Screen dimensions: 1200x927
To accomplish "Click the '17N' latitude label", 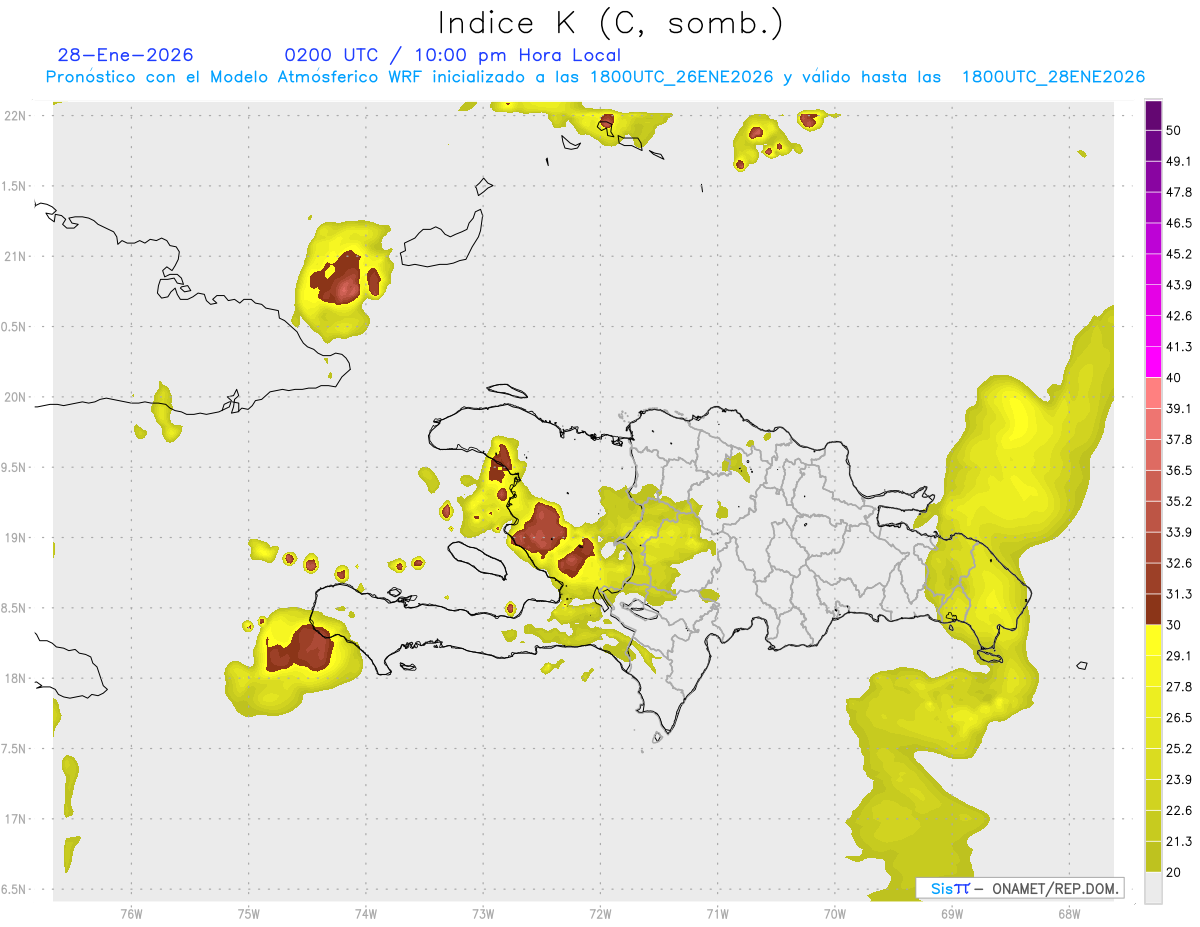I will pyautogui.click(x=15, y=819).
